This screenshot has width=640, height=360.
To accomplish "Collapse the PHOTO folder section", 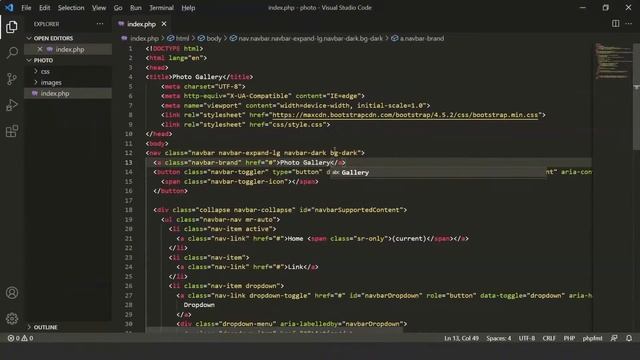I will (43, 60).
